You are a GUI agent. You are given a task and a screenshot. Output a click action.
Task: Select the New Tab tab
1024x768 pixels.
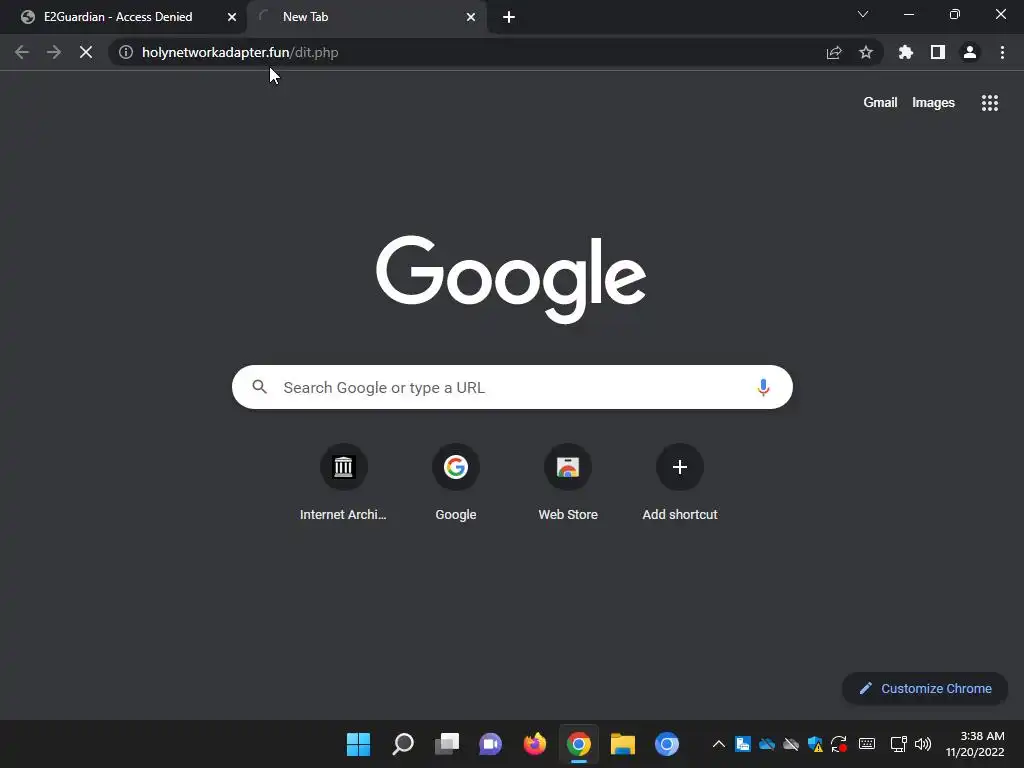click(366, 17)
